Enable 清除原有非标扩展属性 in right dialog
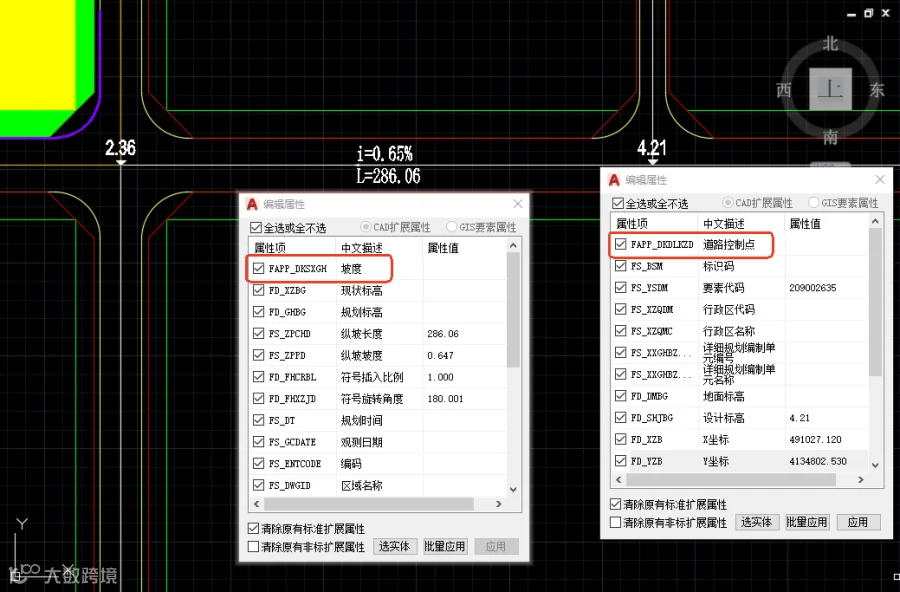The height and width of the screenshot is (592, 900). tap(615, 523)
